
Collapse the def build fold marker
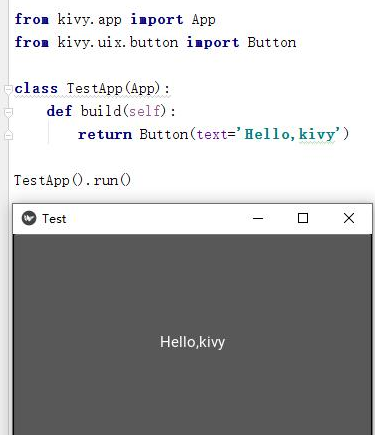[x=8, y=112]
